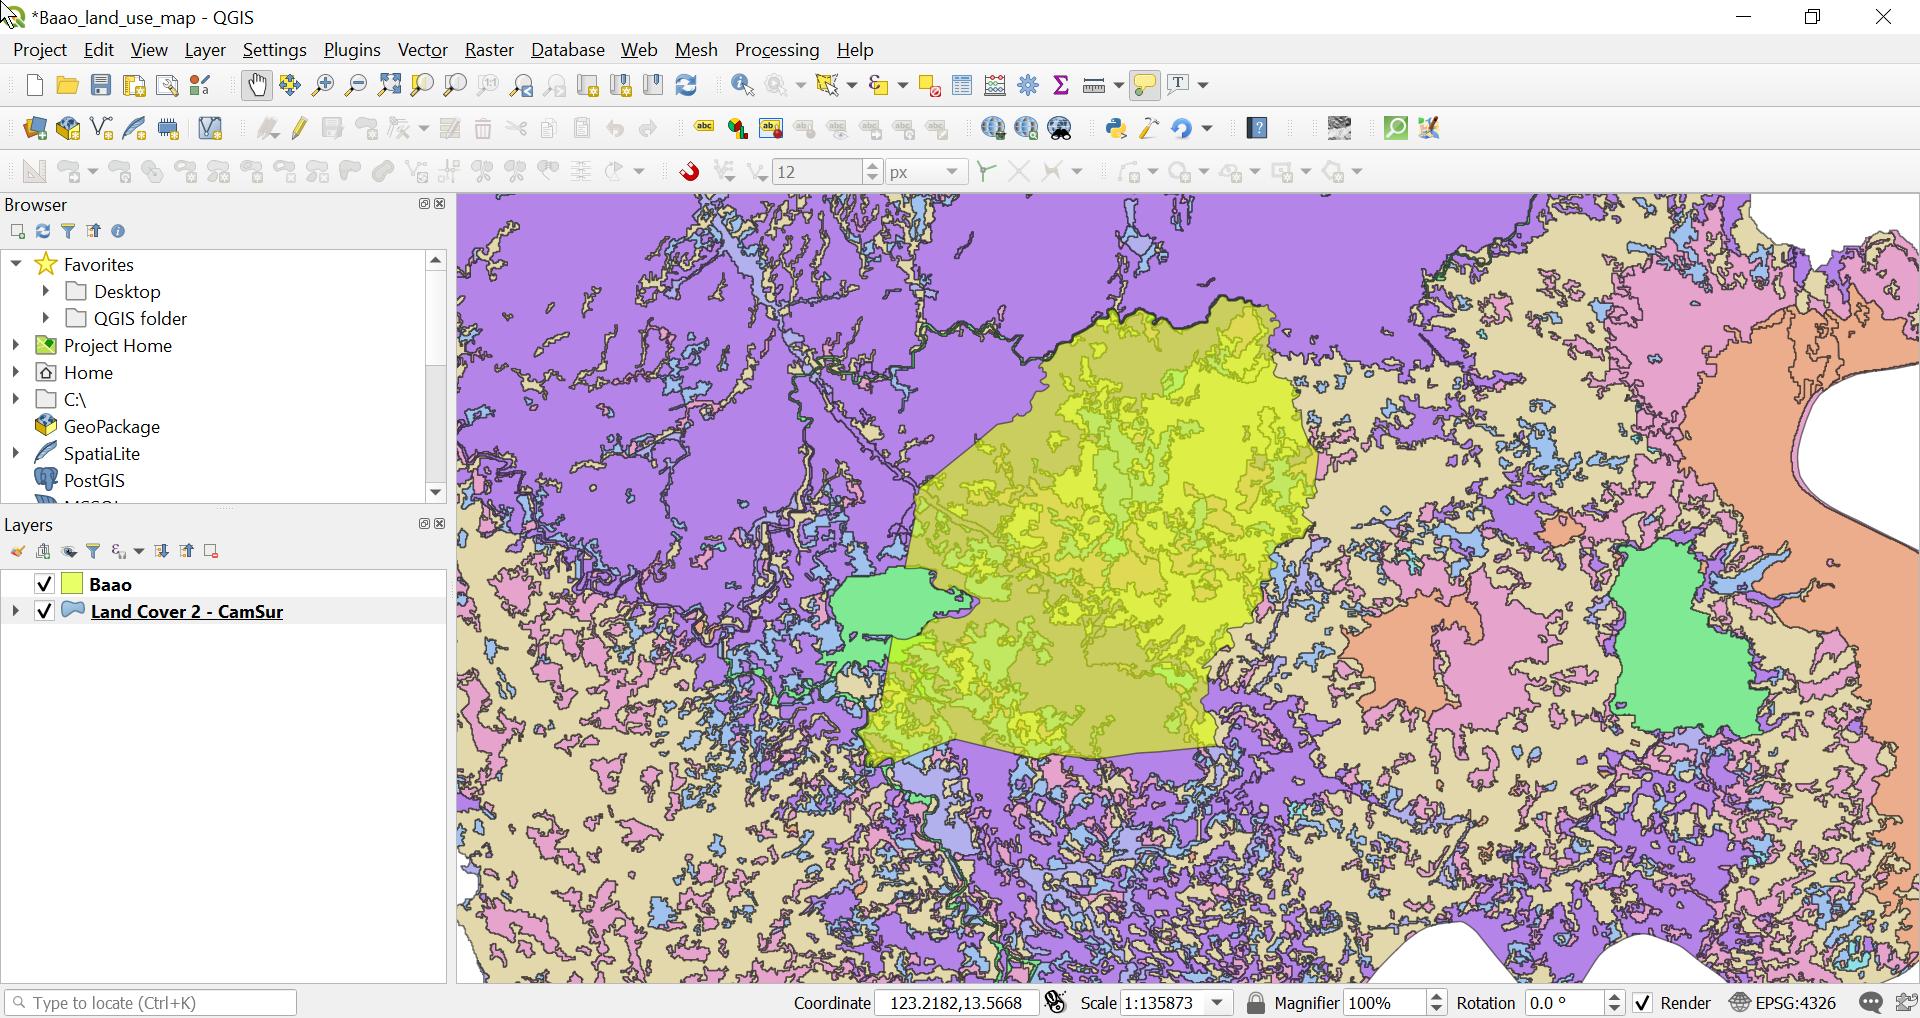Select the PostGIS item in Browser

(x=94, y=480)
